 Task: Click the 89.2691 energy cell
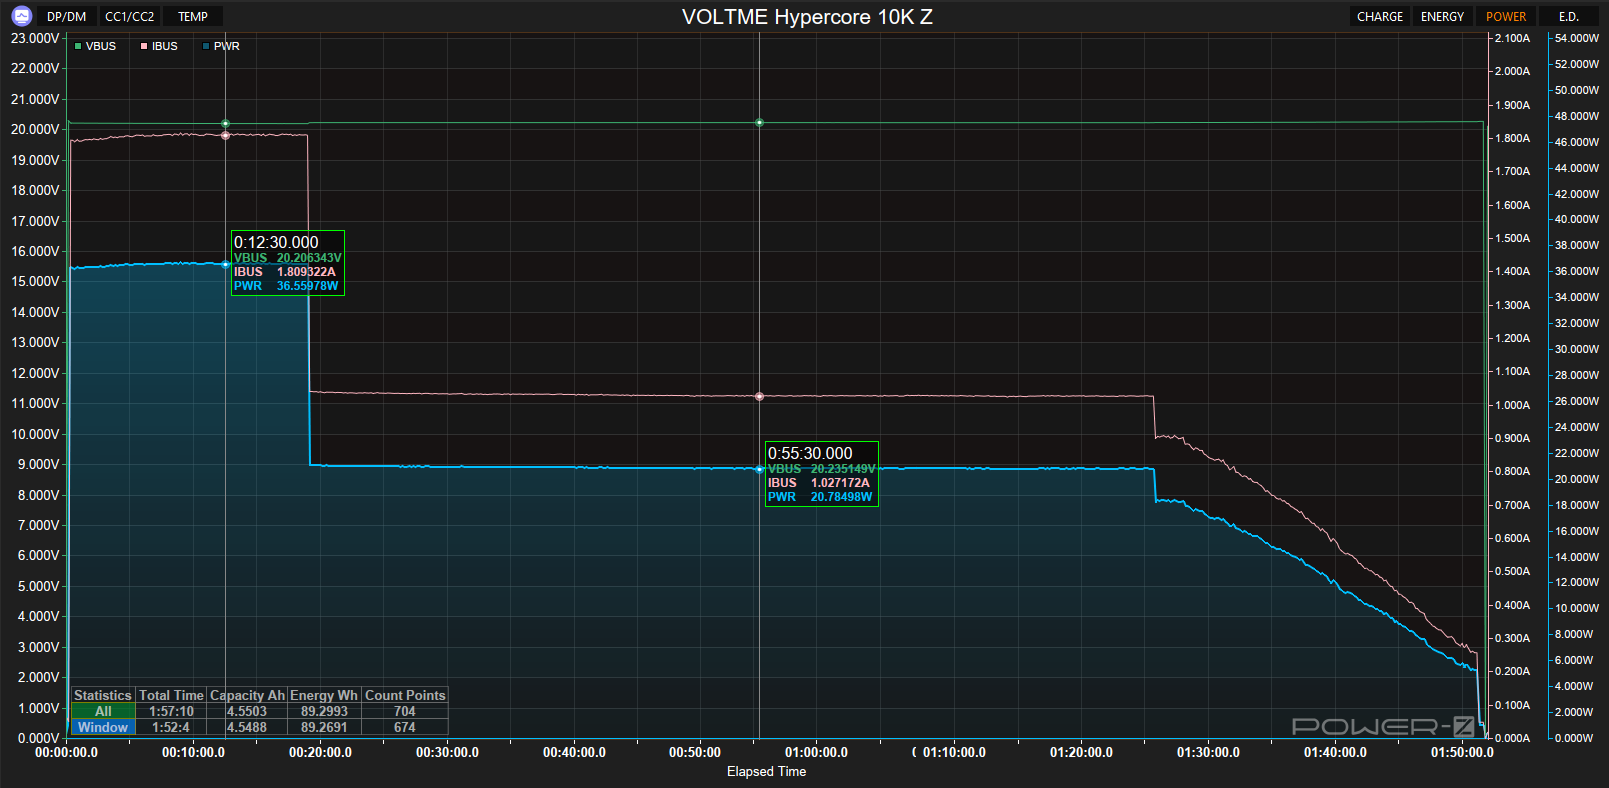[324, 728]
